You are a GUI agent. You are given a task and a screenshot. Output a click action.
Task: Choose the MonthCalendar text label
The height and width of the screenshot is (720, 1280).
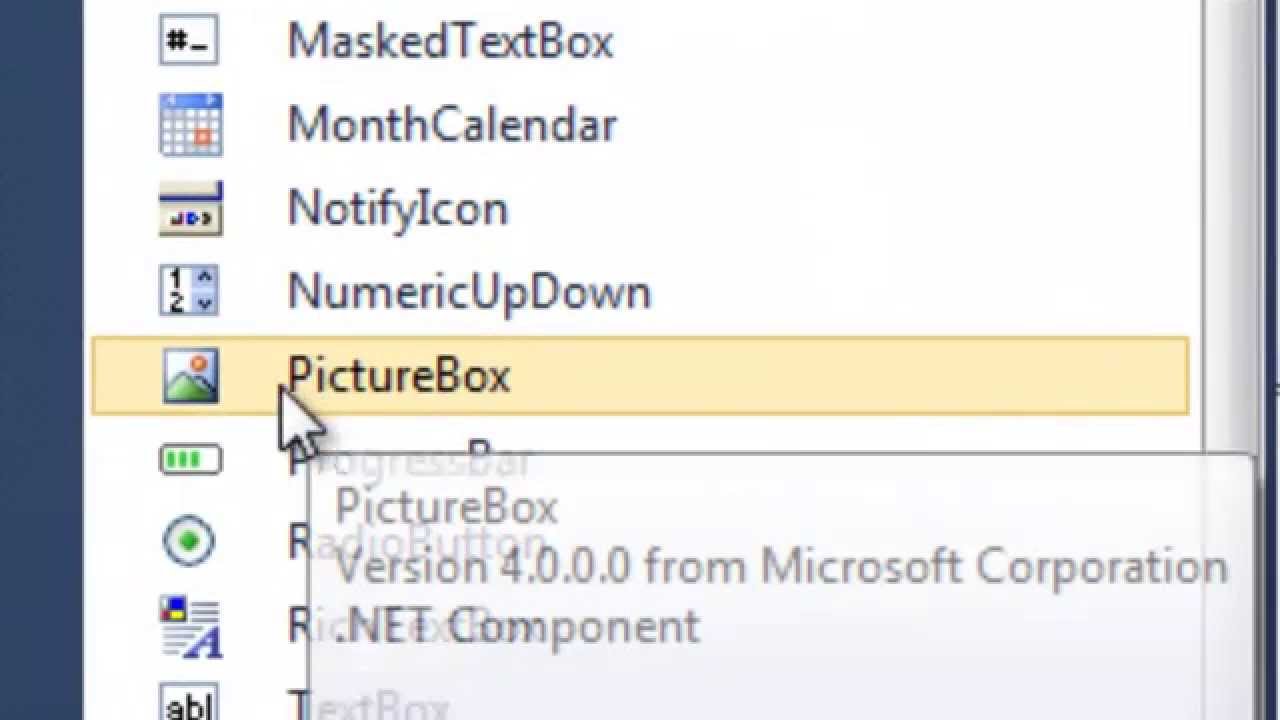pyautogui.click(x=452, y=125)
